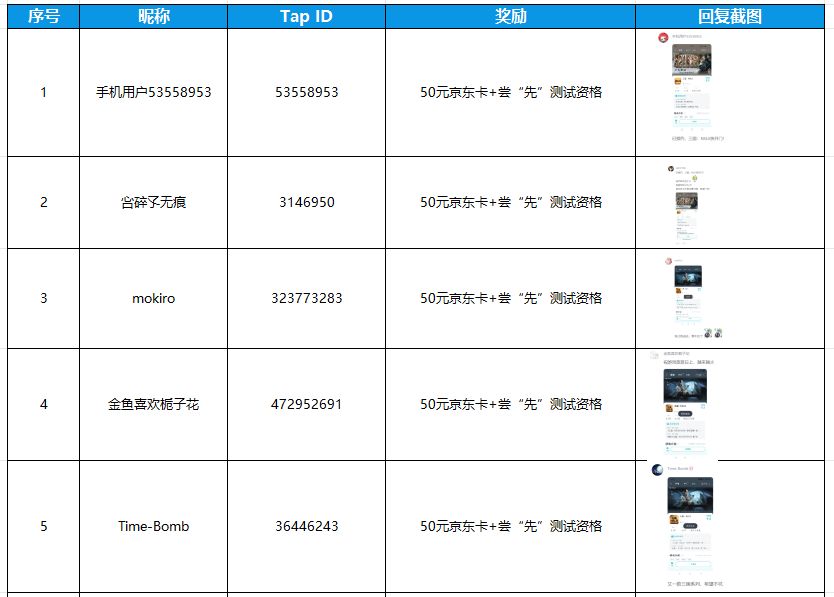Click the 奖励 column header

click(511, 16)
